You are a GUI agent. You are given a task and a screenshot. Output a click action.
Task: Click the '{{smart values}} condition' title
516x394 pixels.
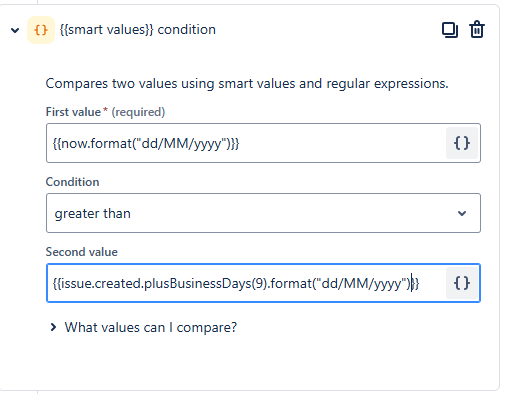(138, 30)
